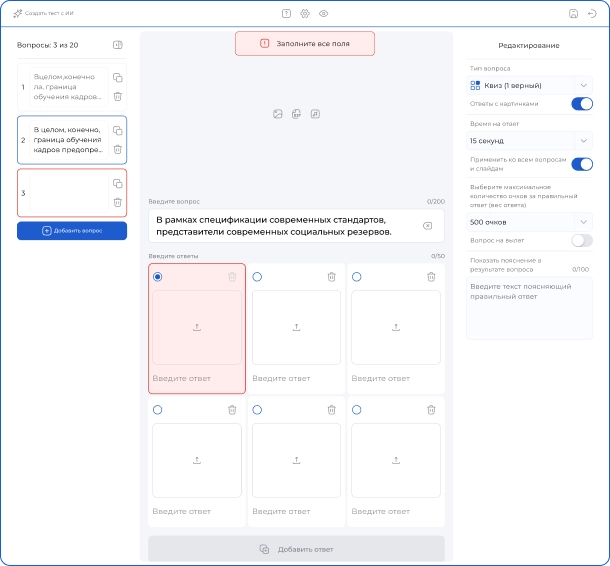Duplicate question 2 with the copy icon

click(117, 130)
